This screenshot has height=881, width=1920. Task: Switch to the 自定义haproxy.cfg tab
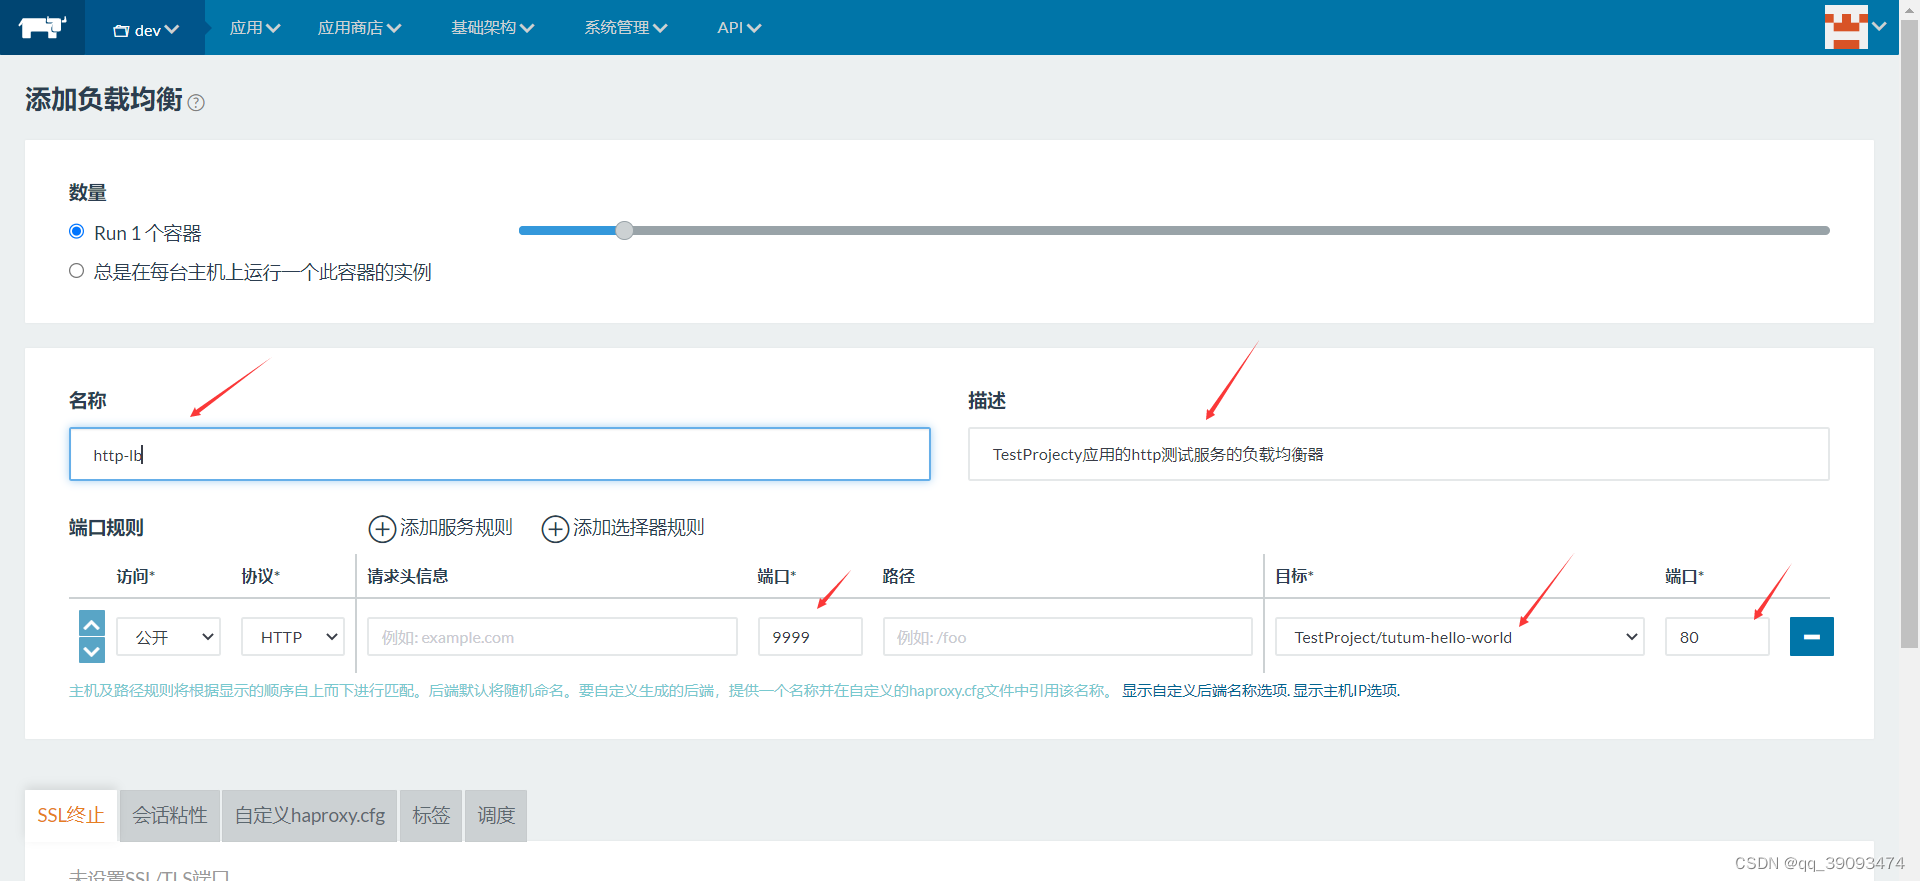[310, 815]
